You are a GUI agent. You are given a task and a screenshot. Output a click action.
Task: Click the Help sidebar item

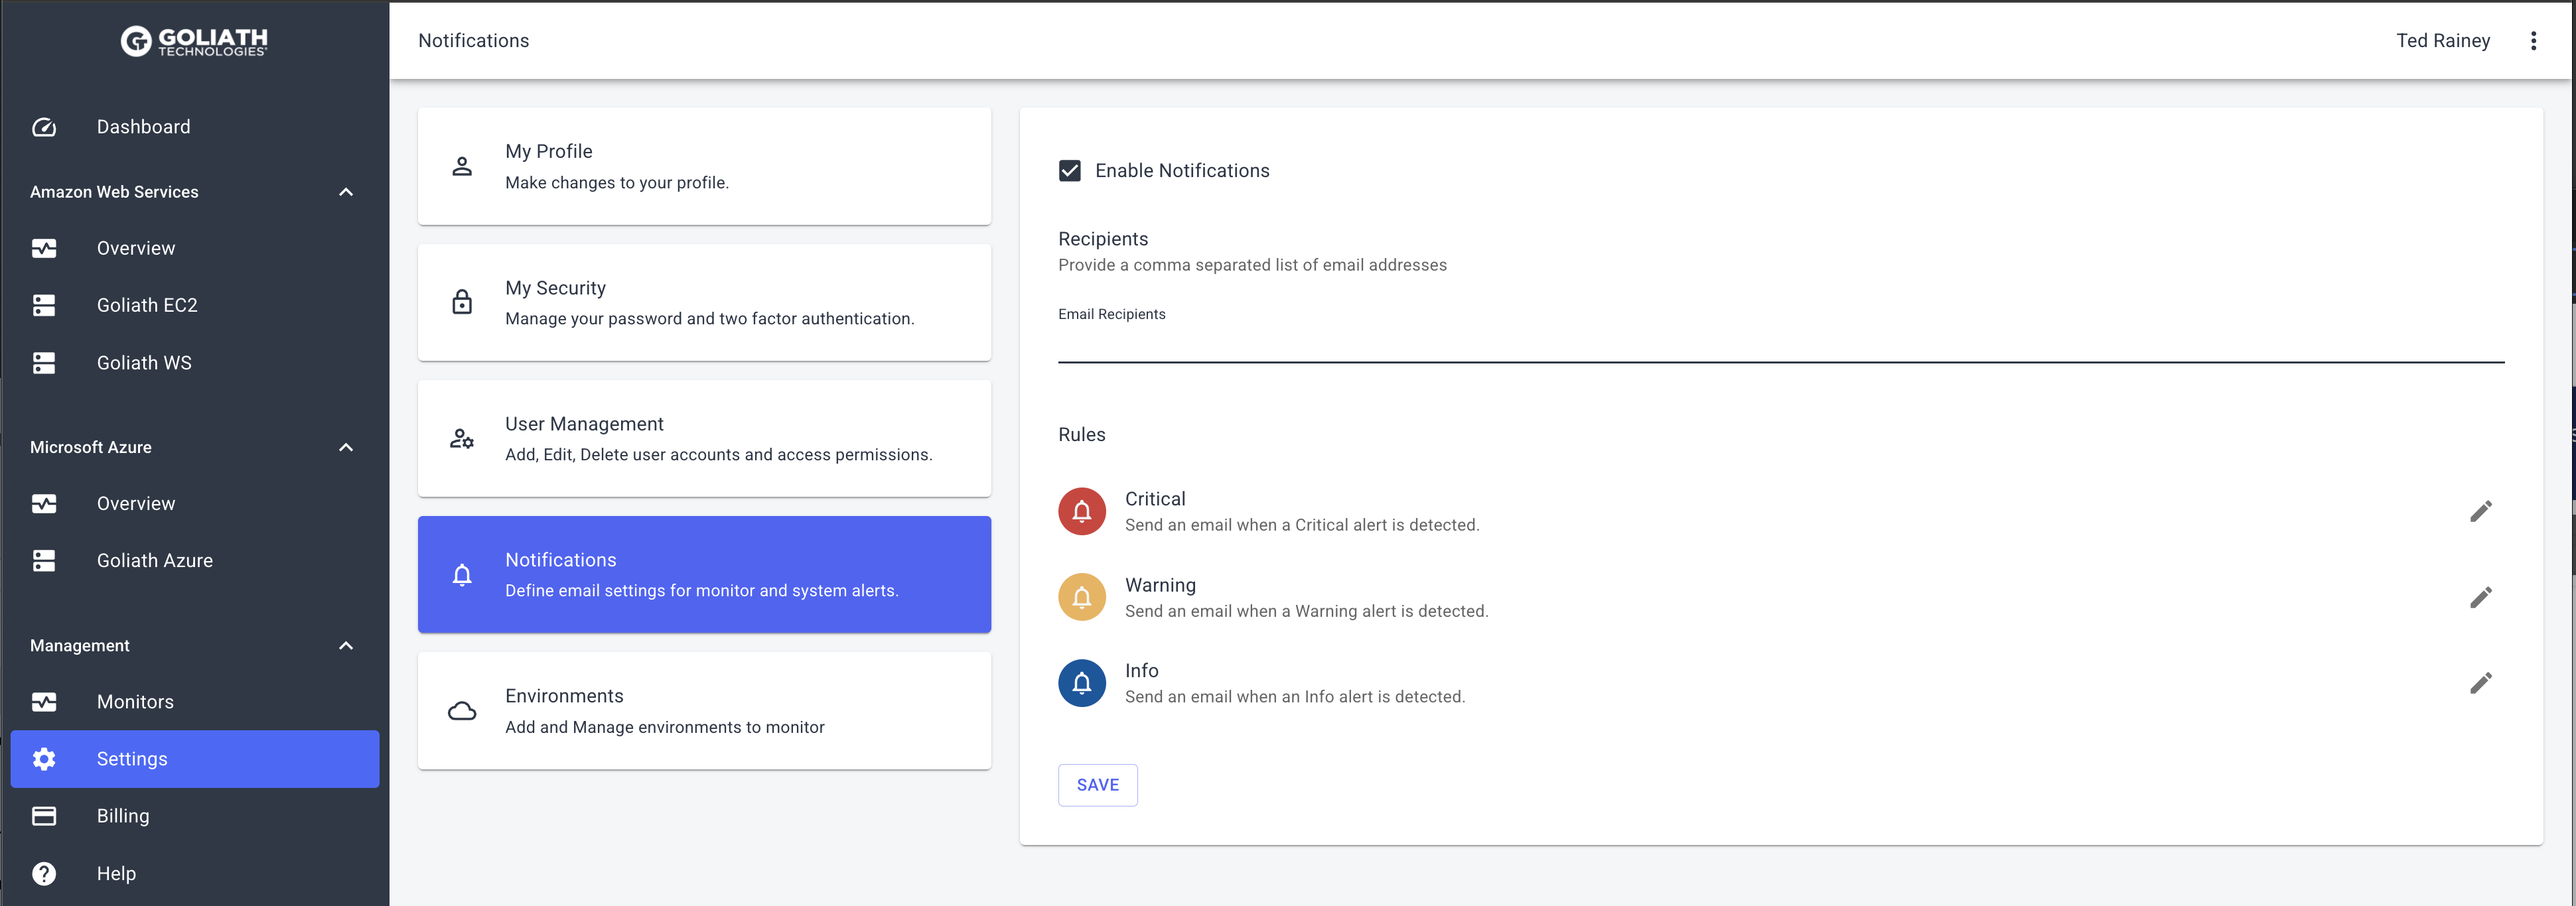pos(195,873)
